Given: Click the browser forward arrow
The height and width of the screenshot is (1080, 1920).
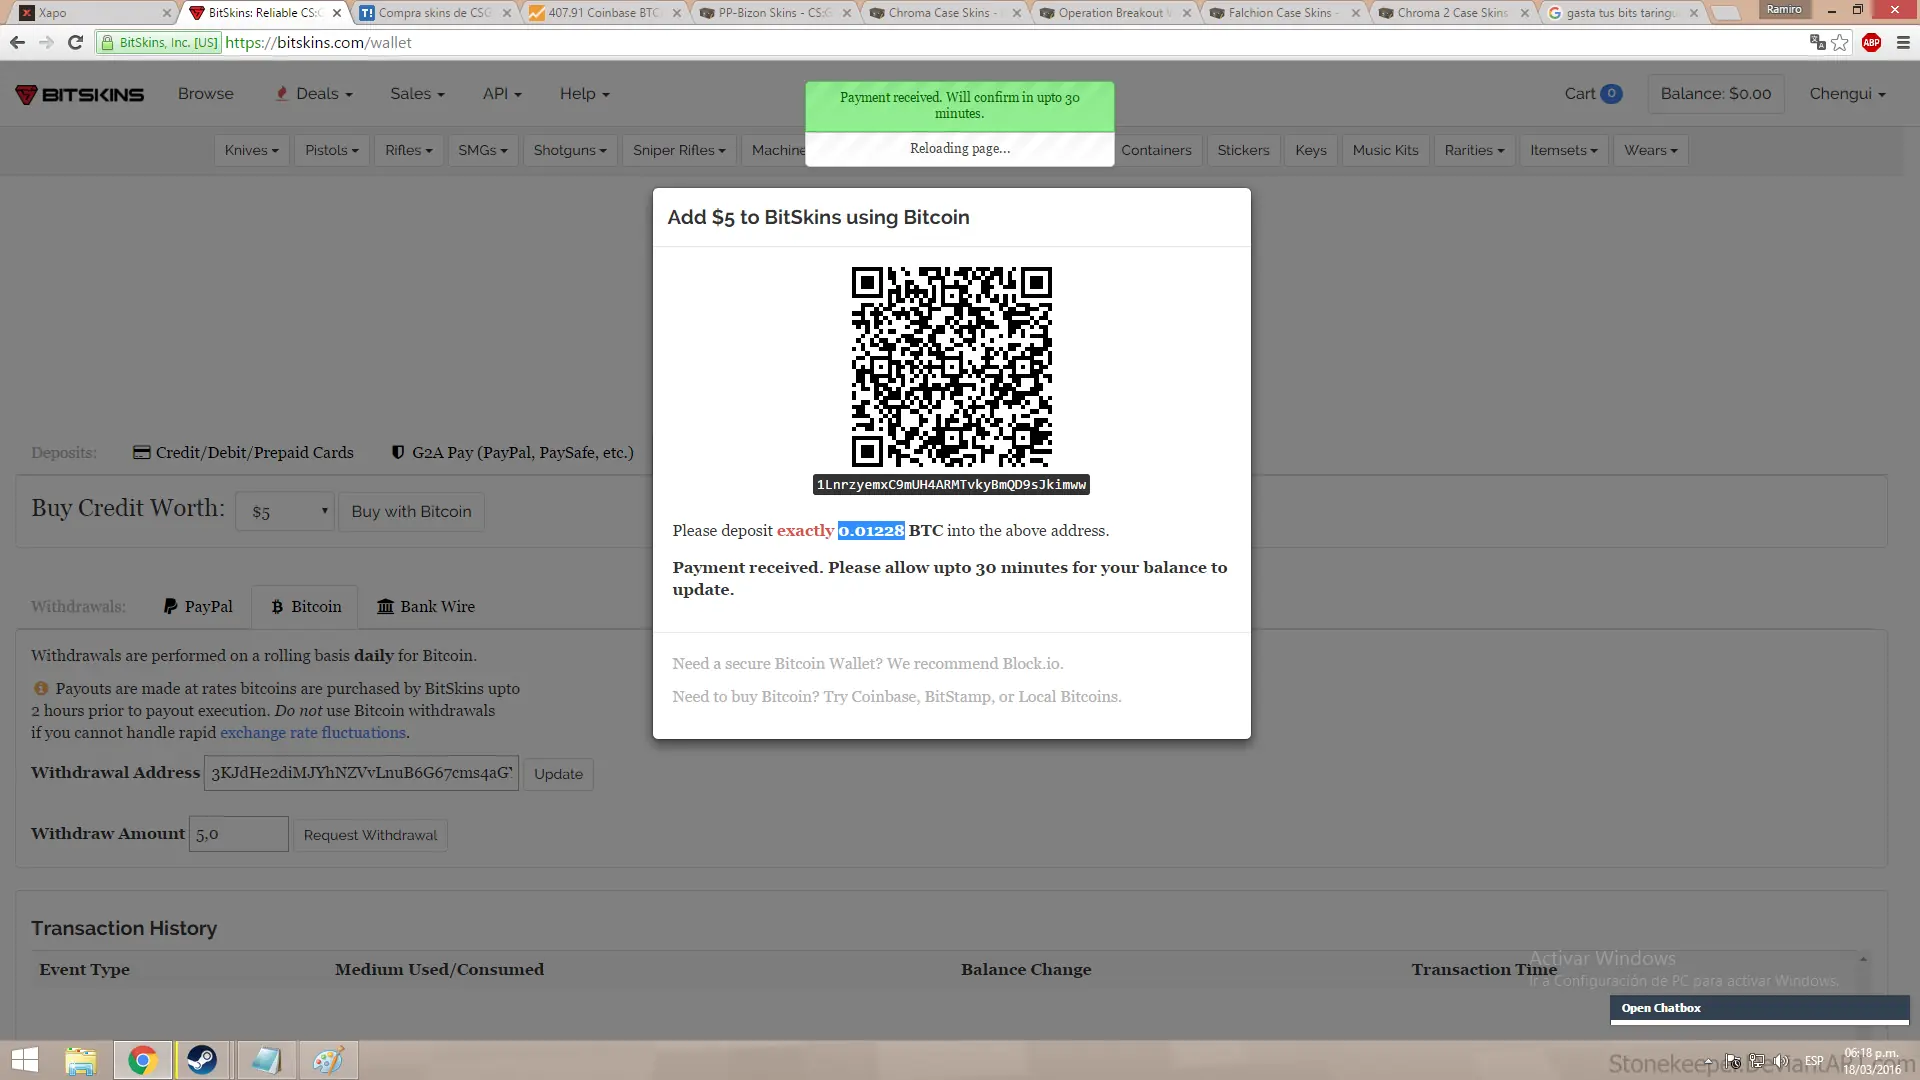Looking at the screenshot, I should (46, 43).
